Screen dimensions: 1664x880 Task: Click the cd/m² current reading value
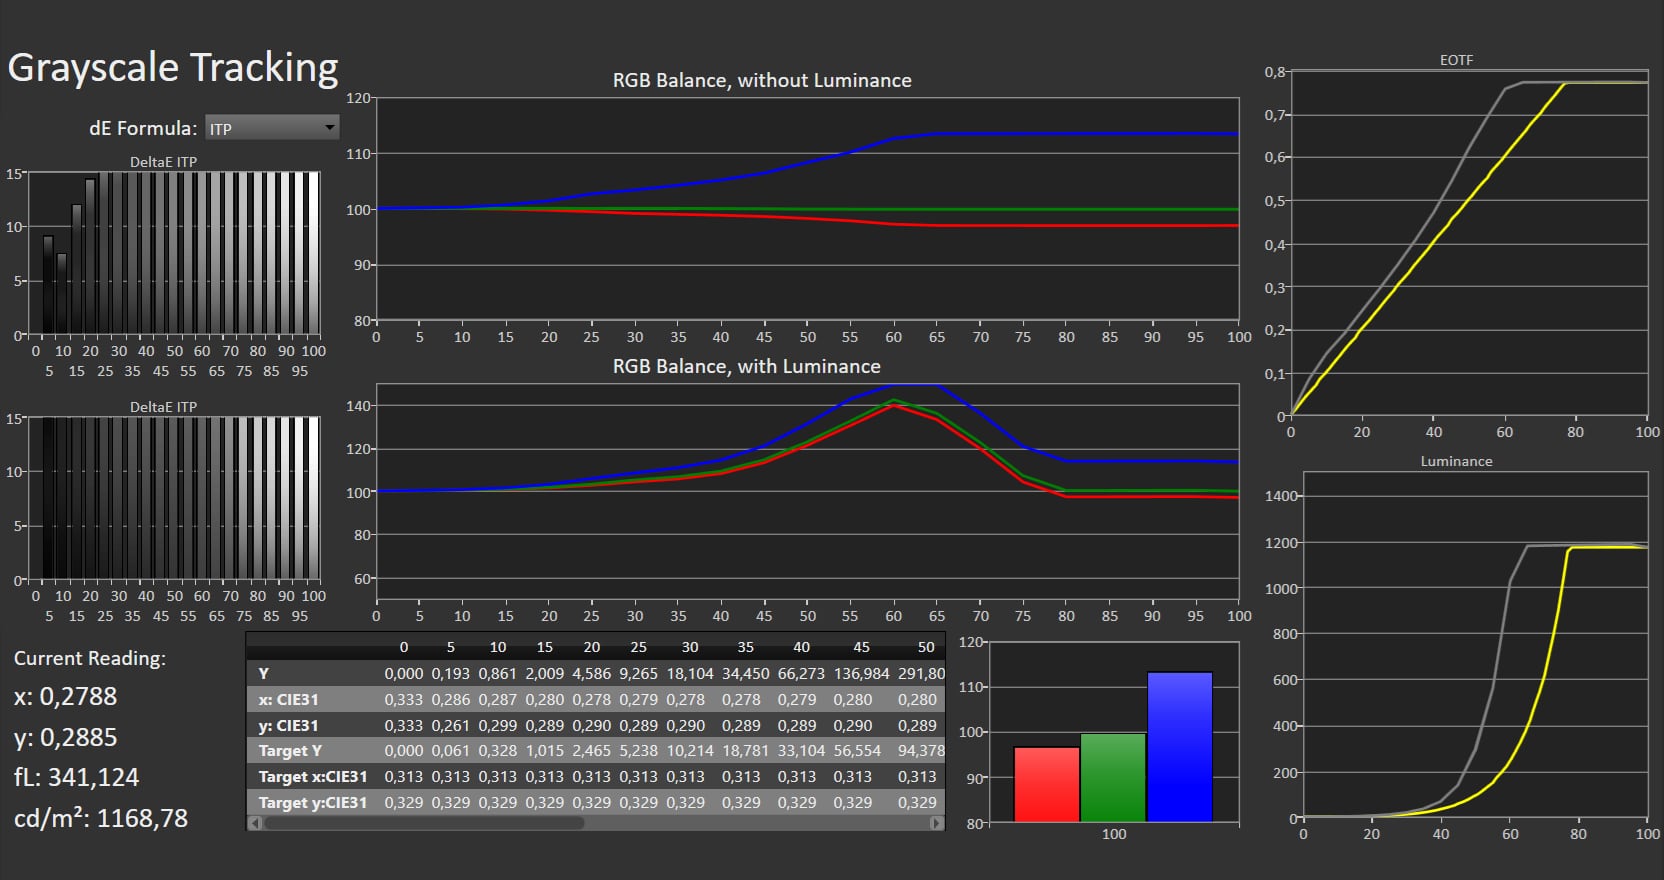[142, 818]
